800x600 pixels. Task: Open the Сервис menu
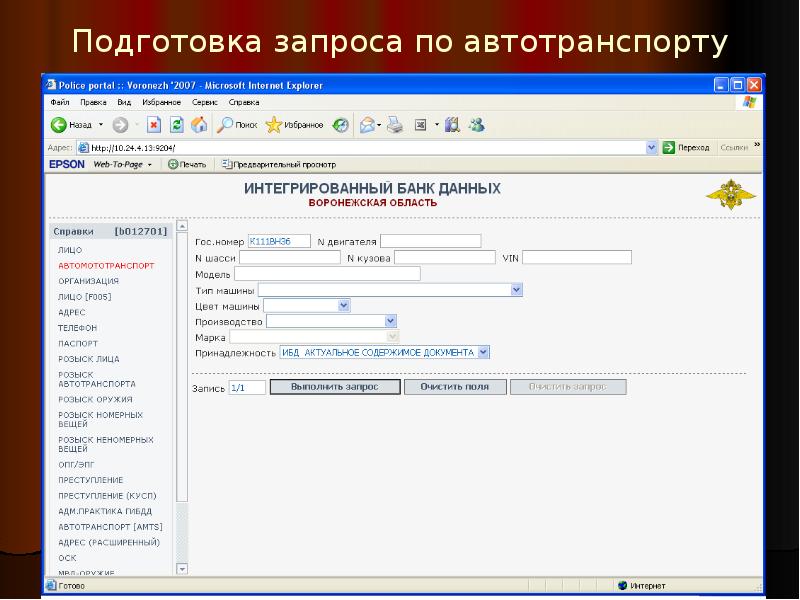click(x=205, y=102)
